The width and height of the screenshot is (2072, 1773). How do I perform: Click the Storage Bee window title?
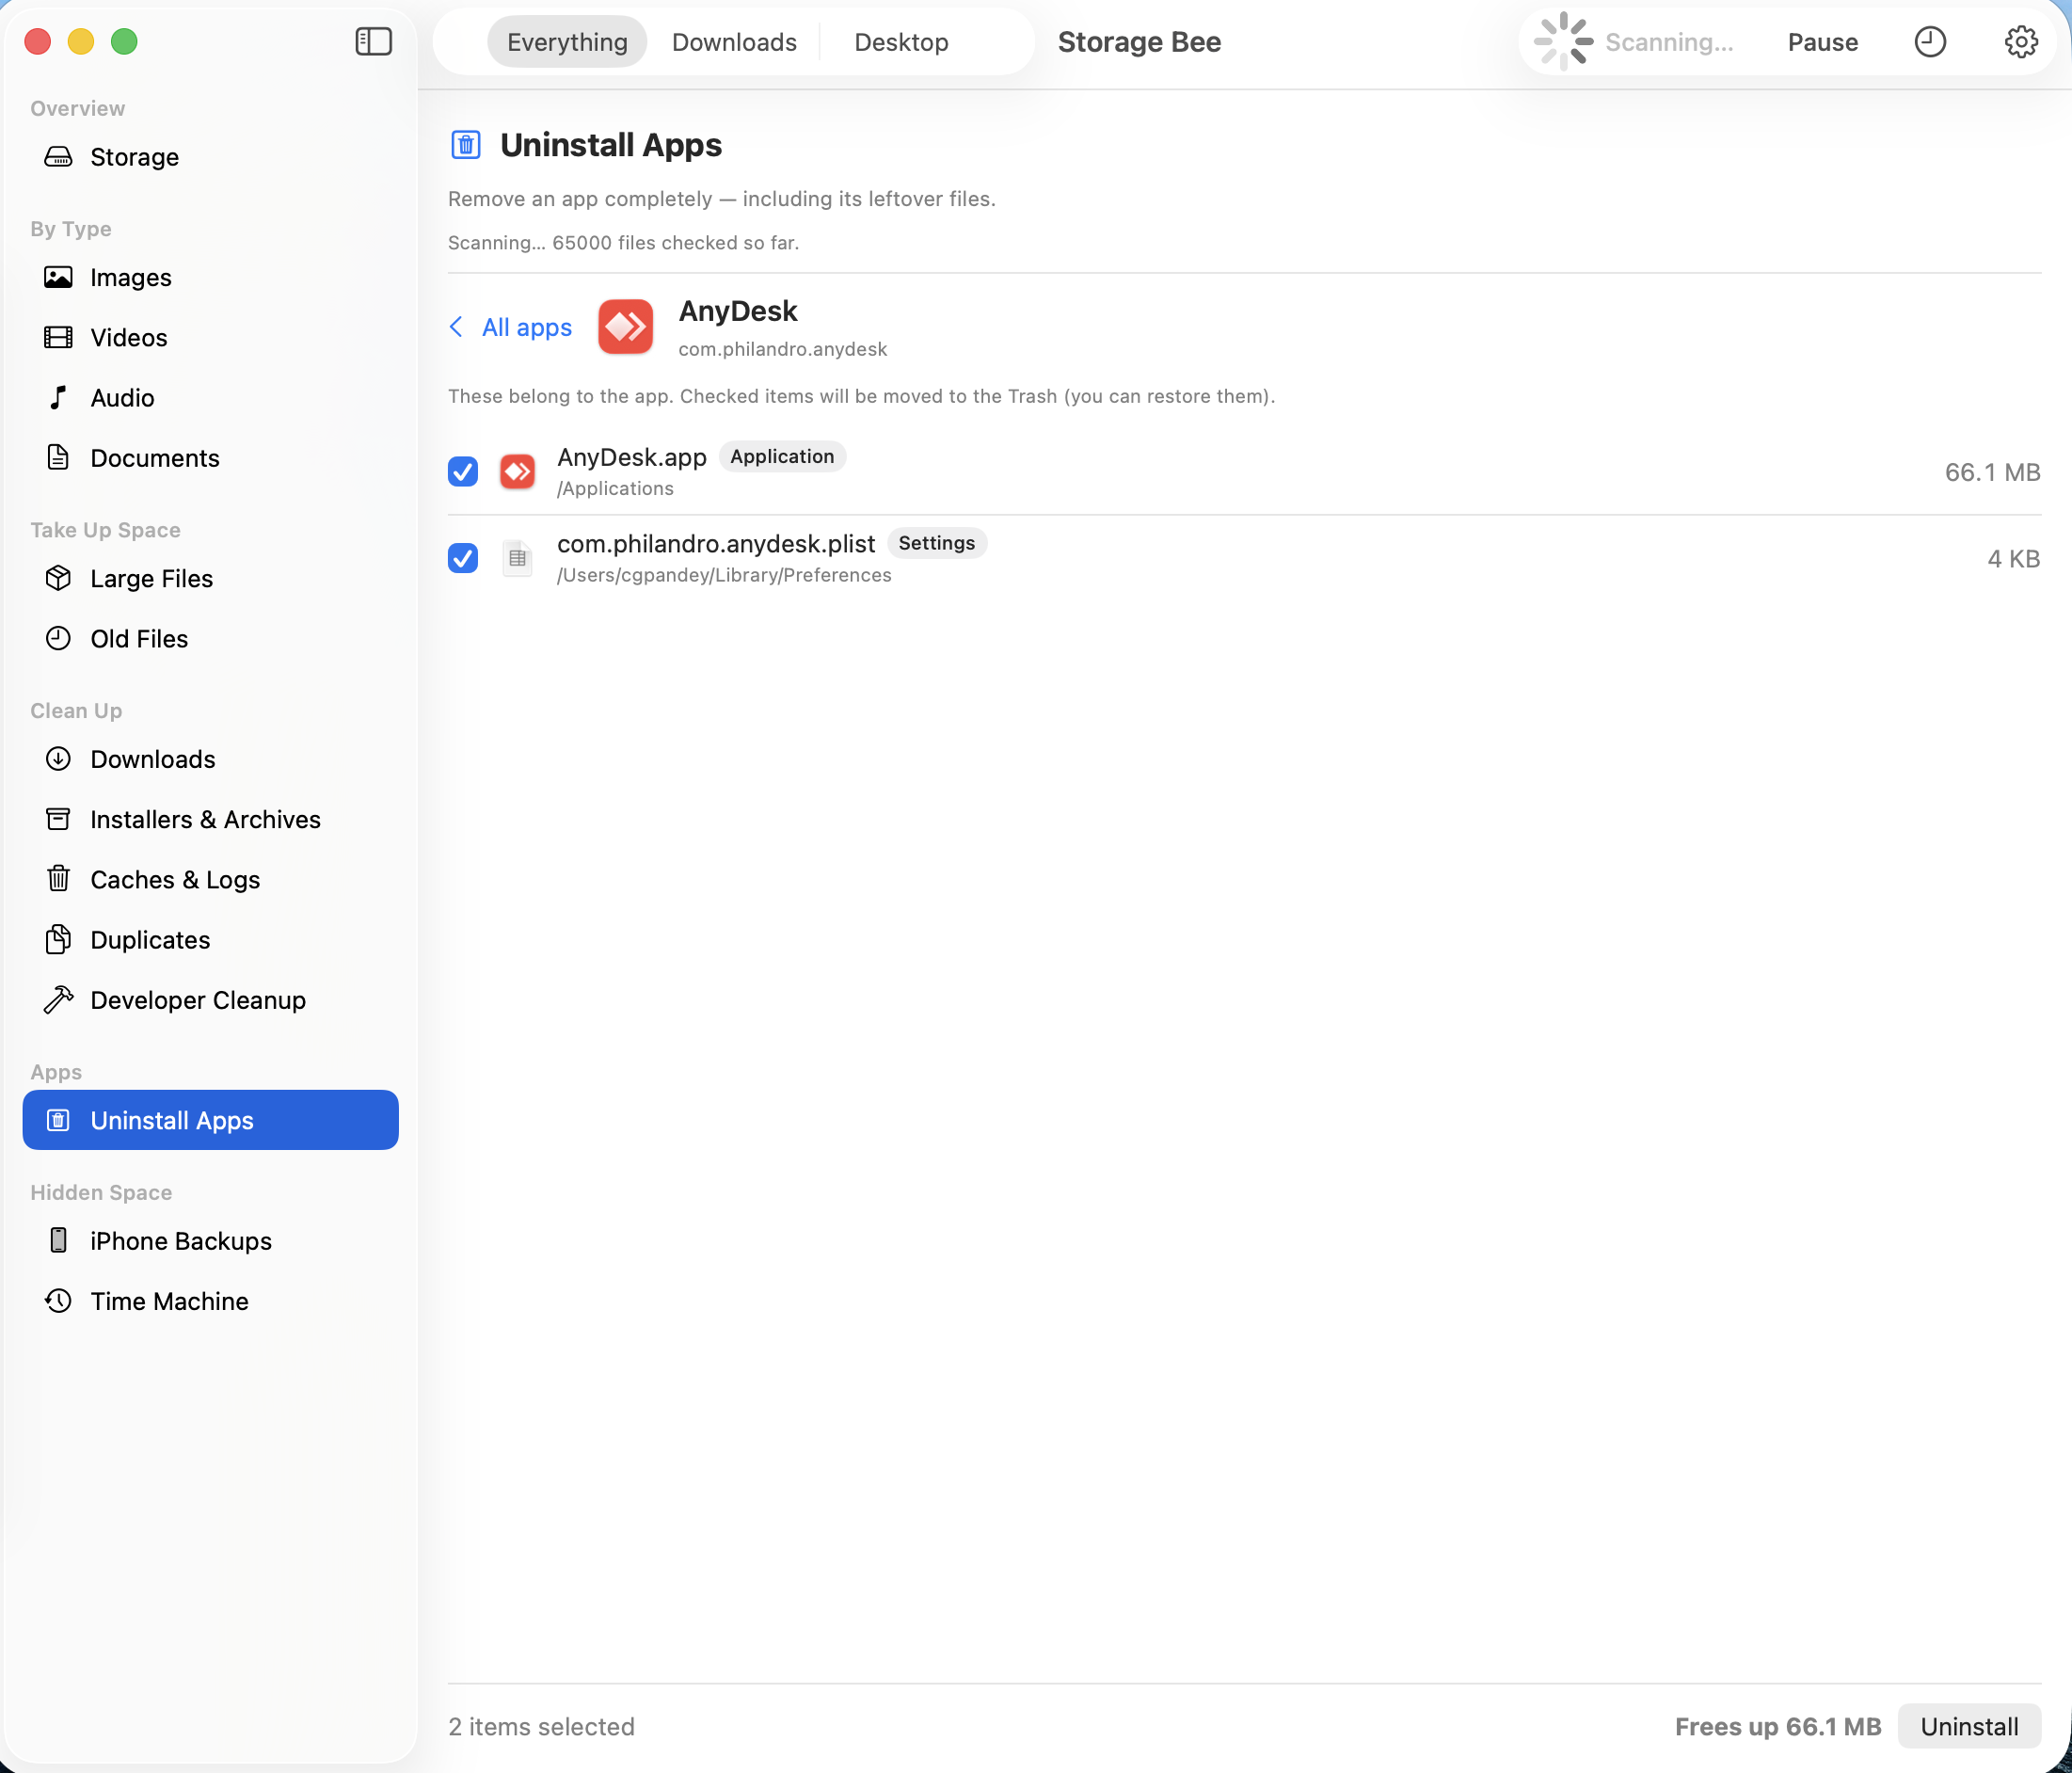click(x=1139, y=42)
